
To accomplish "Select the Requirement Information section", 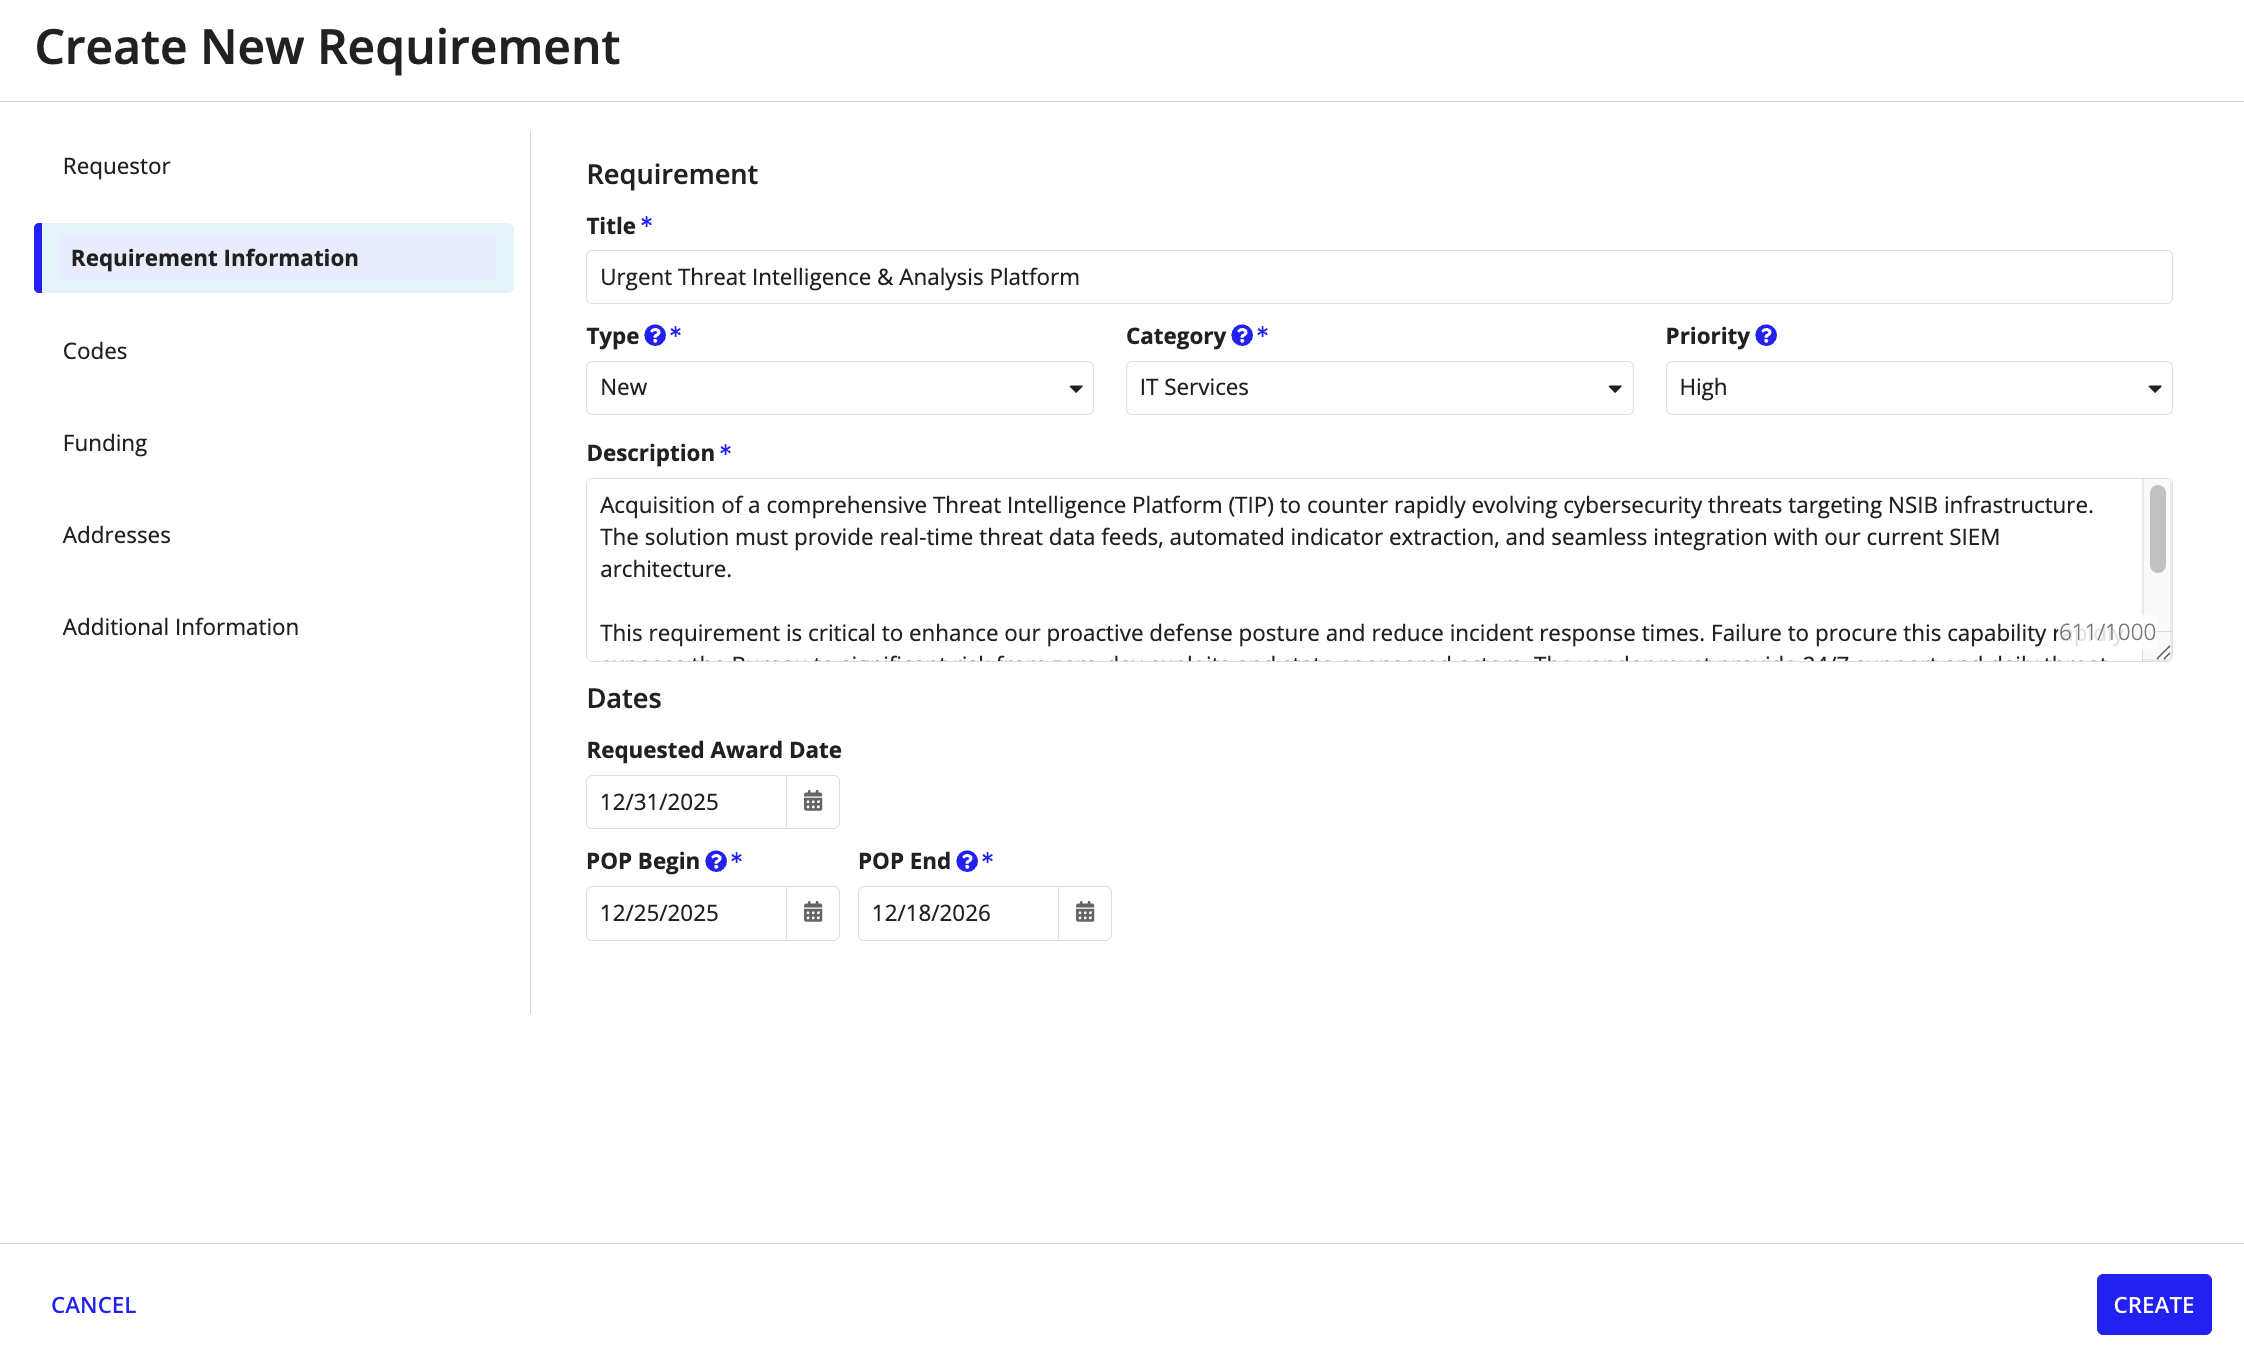I will (x=274, y=258).
